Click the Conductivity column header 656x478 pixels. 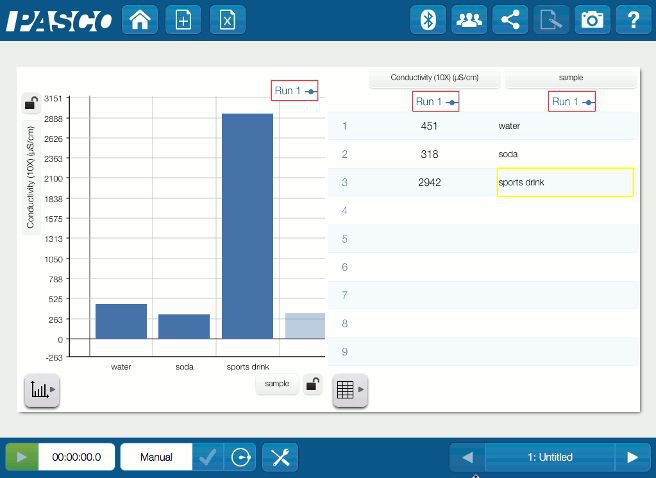(433, 77)
